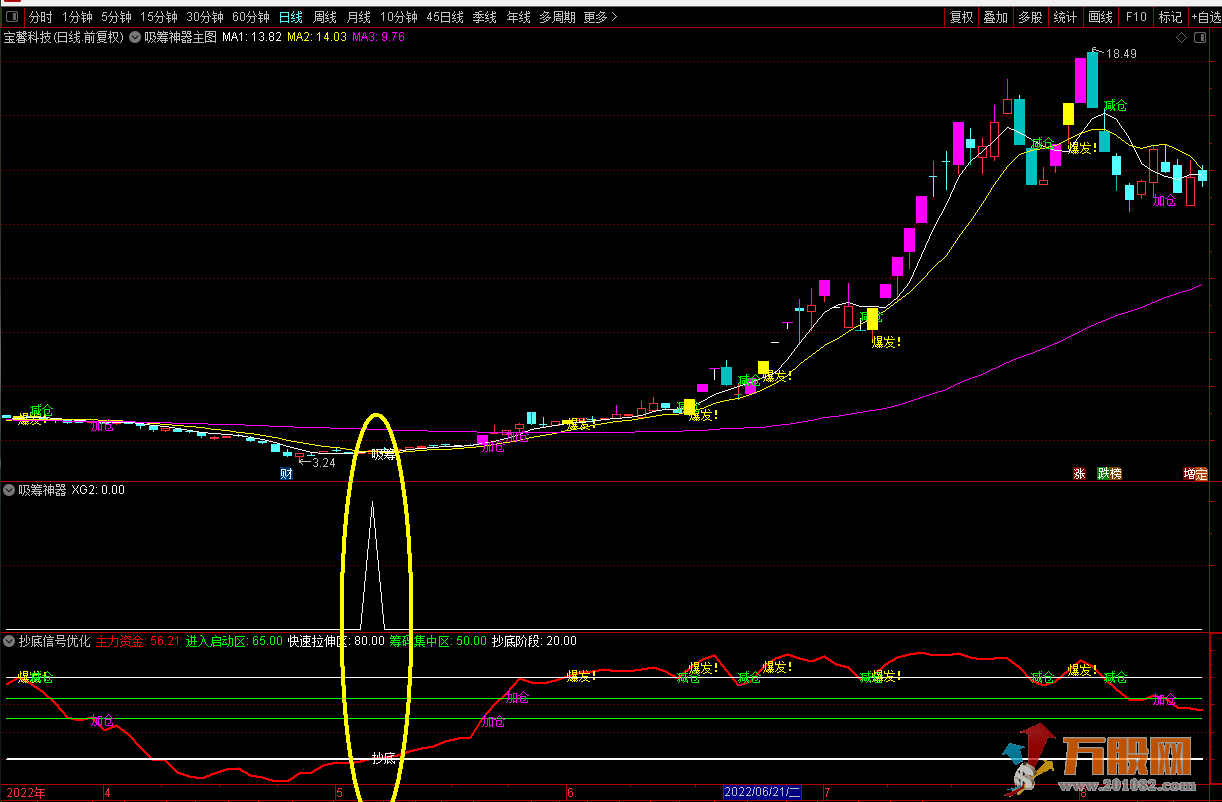Select the 30分钟 period tab

tap(205, 17)
